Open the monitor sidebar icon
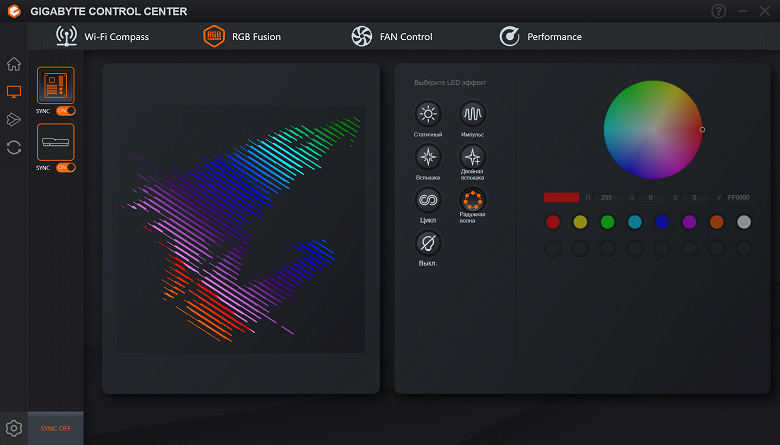 point(14,91)
